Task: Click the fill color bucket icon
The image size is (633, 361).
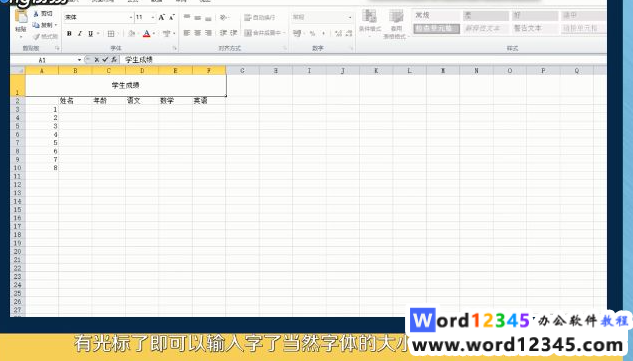Action: pyautogui.click(x=131, y=34)
